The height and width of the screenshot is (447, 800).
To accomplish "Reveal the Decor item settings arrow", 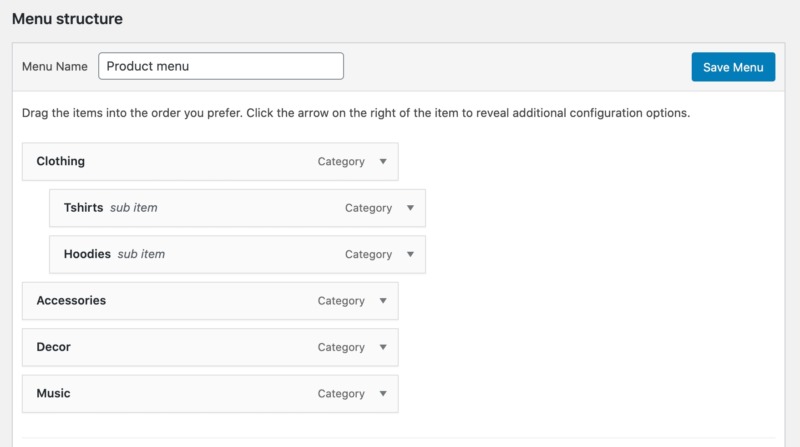I will 382,347.
